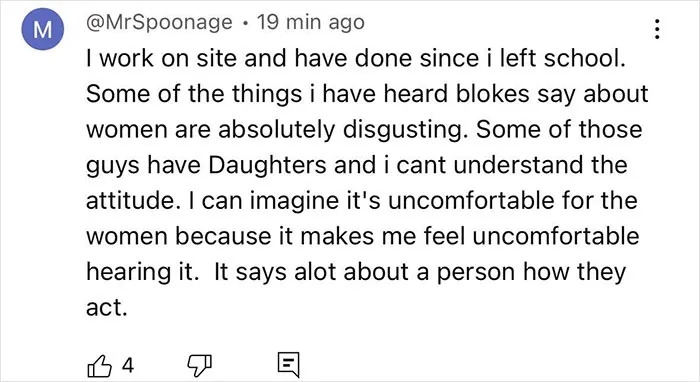Dislike the comment with thumbs-down icon
The width and height of the screenshot is (700, 382).
coord(199,366)
